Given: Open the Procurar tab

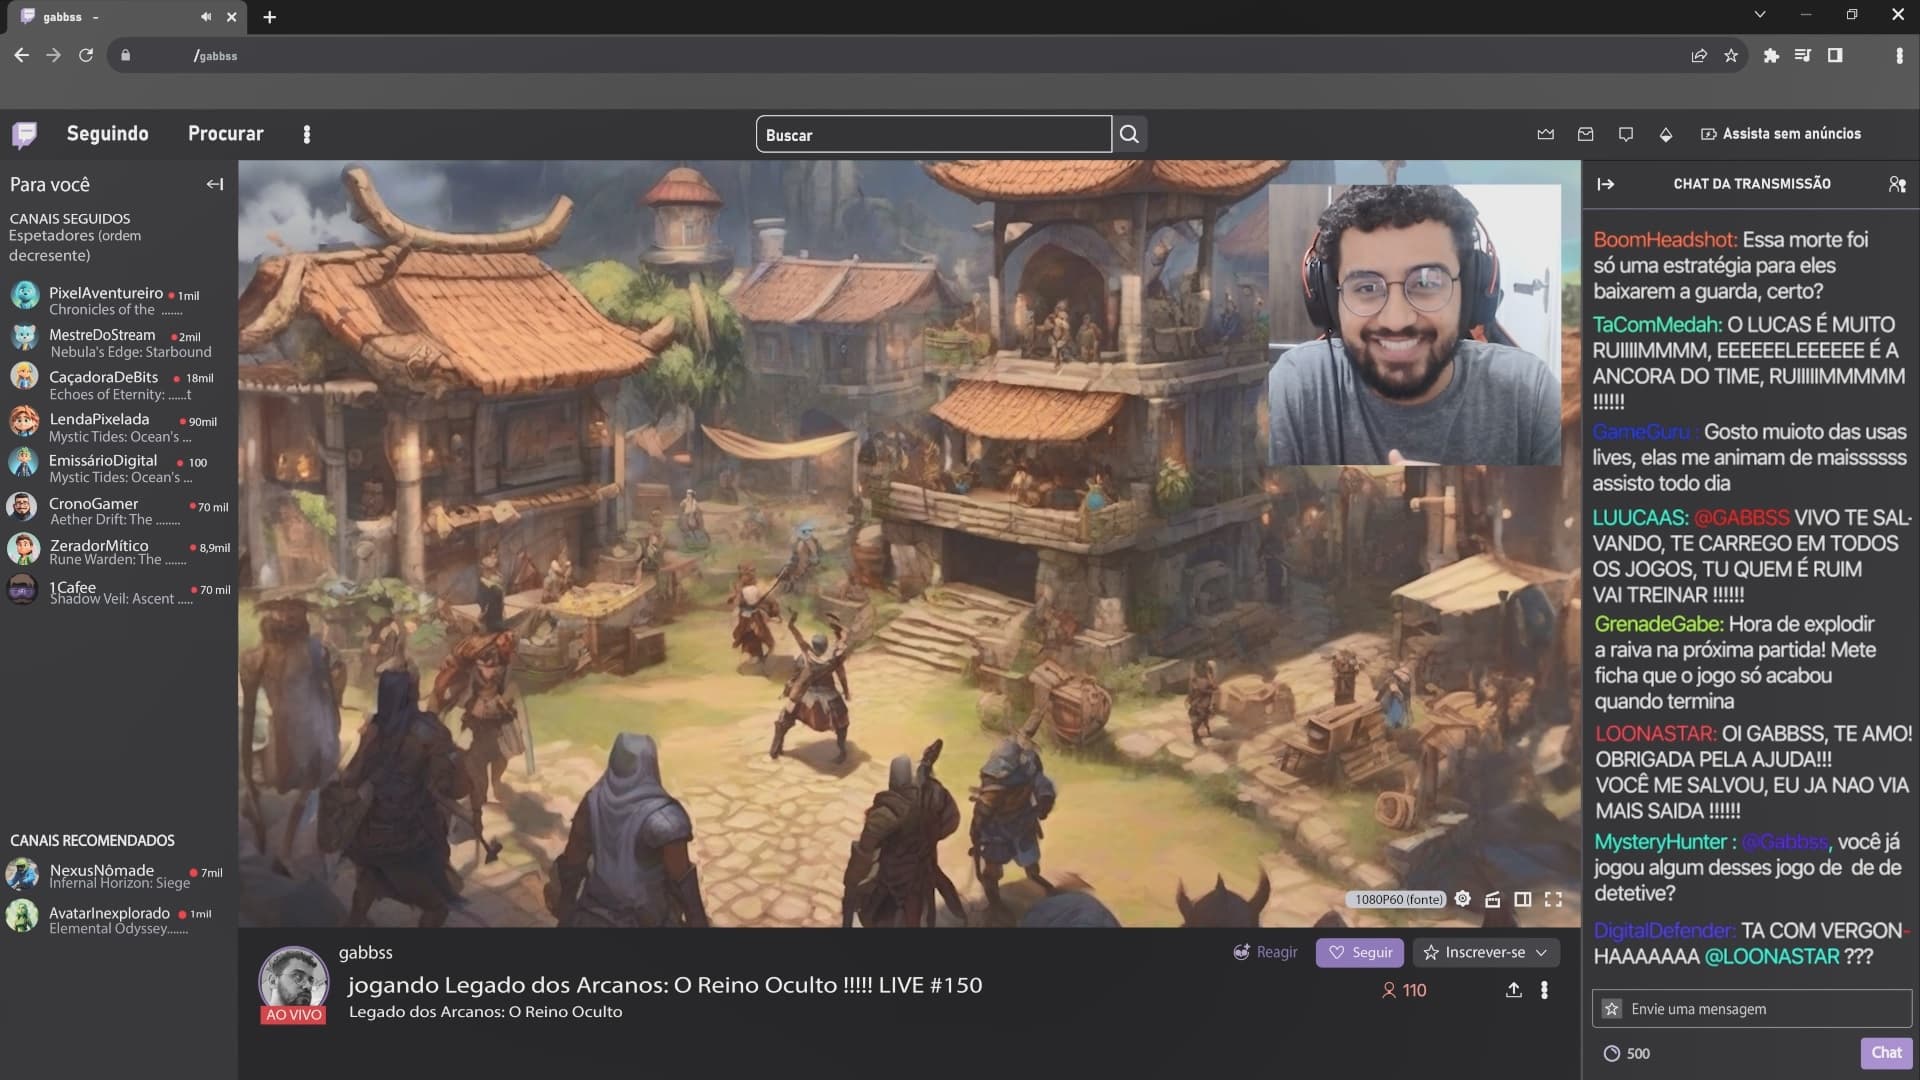Looking at the screenshot, I should coord(225,134).
